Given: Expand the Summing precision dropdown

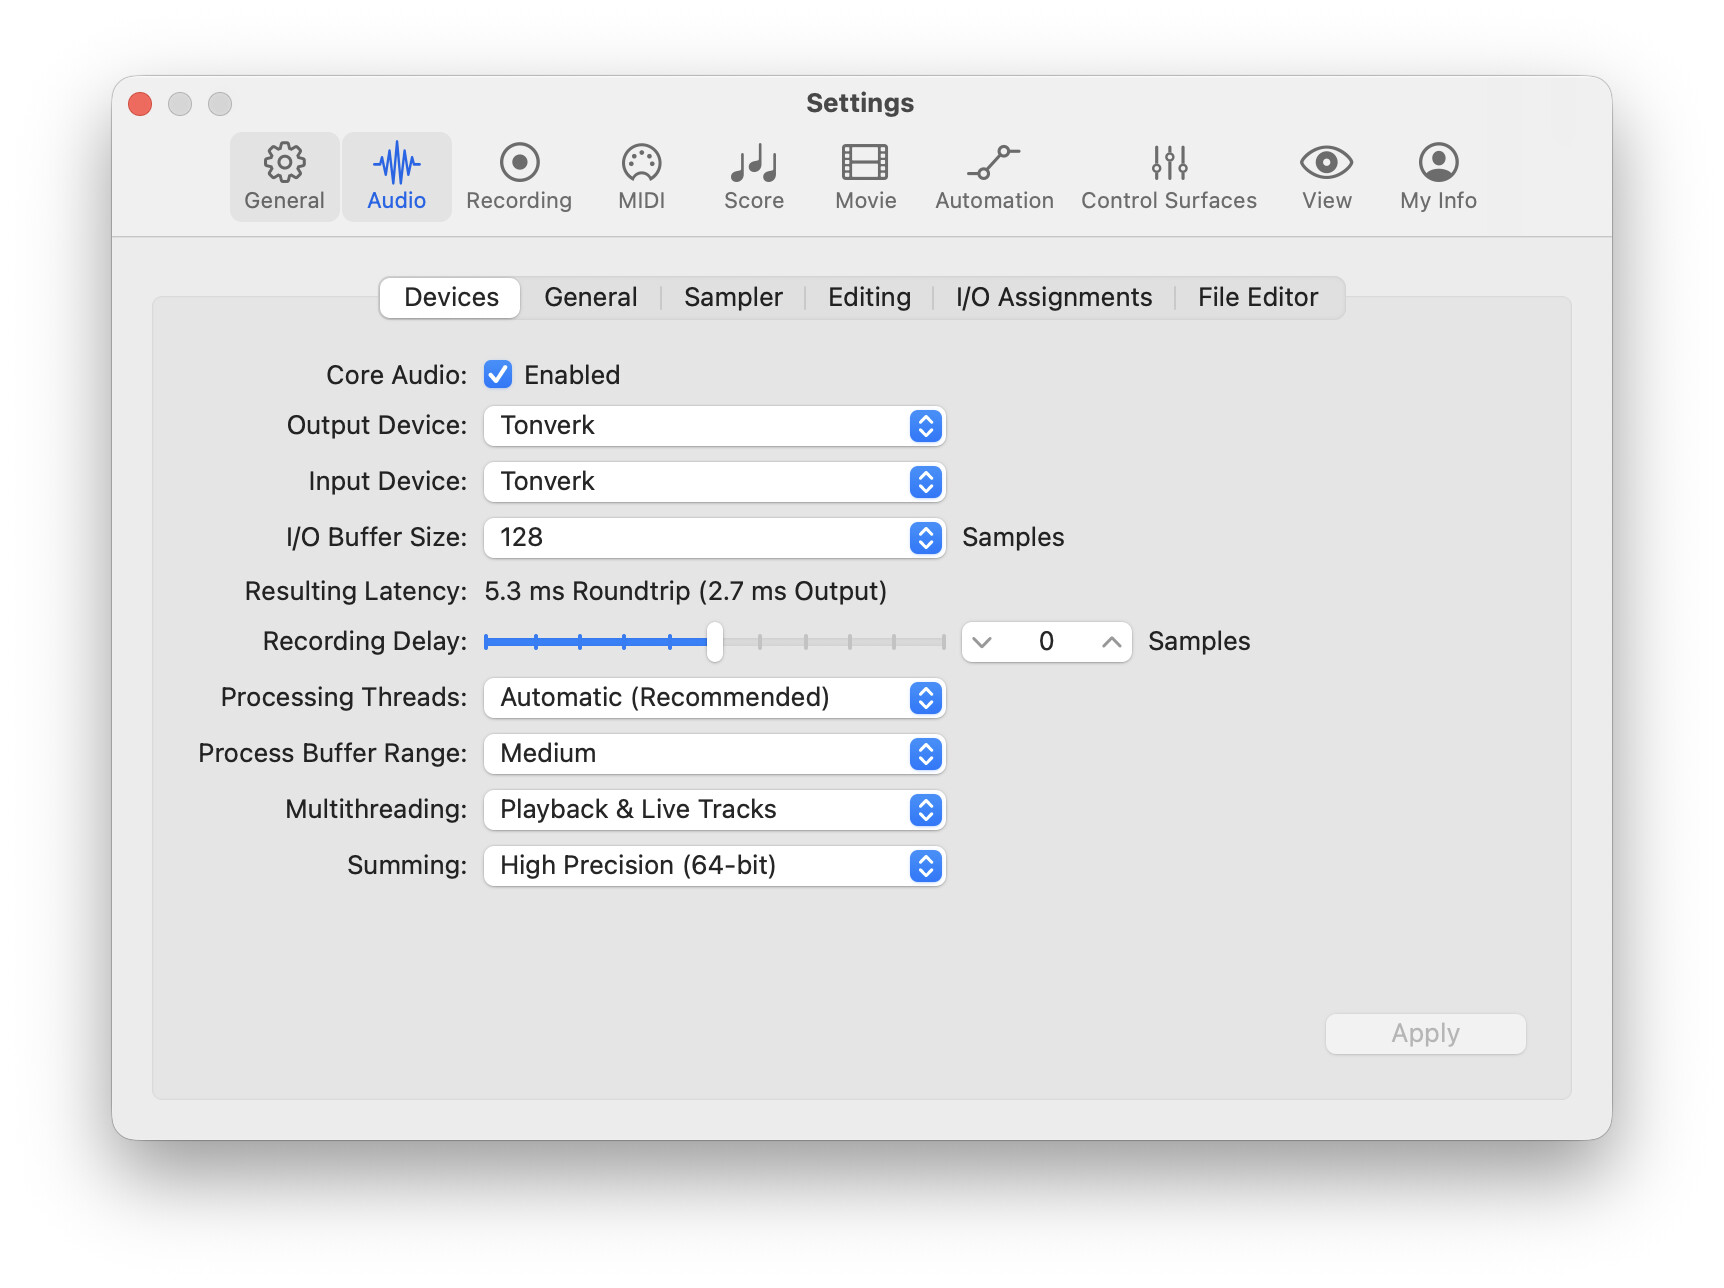Looking at the screenshot, I should tap(715, 866).
